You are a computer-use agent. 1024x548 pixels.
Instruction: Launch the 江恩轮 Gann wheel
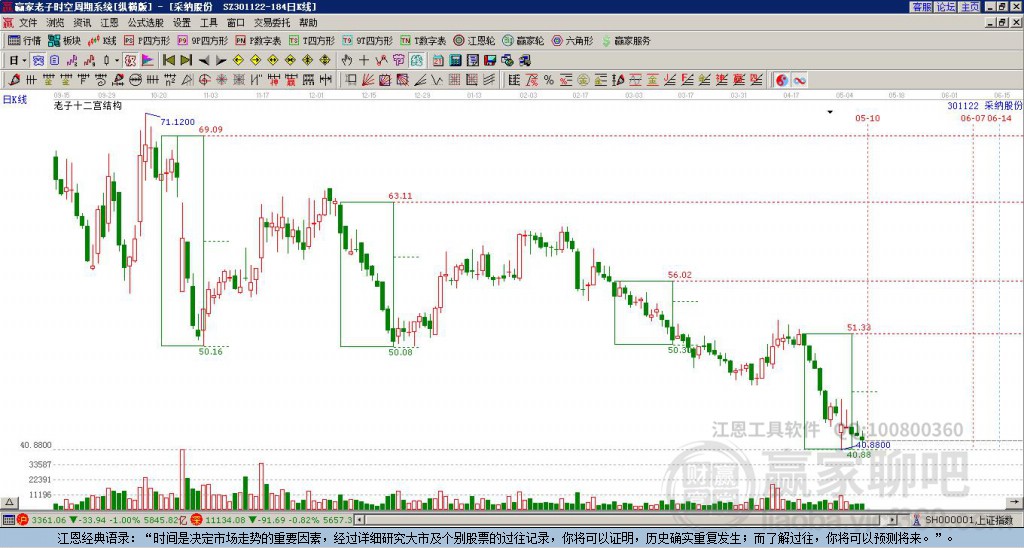[x=474, y=40]
